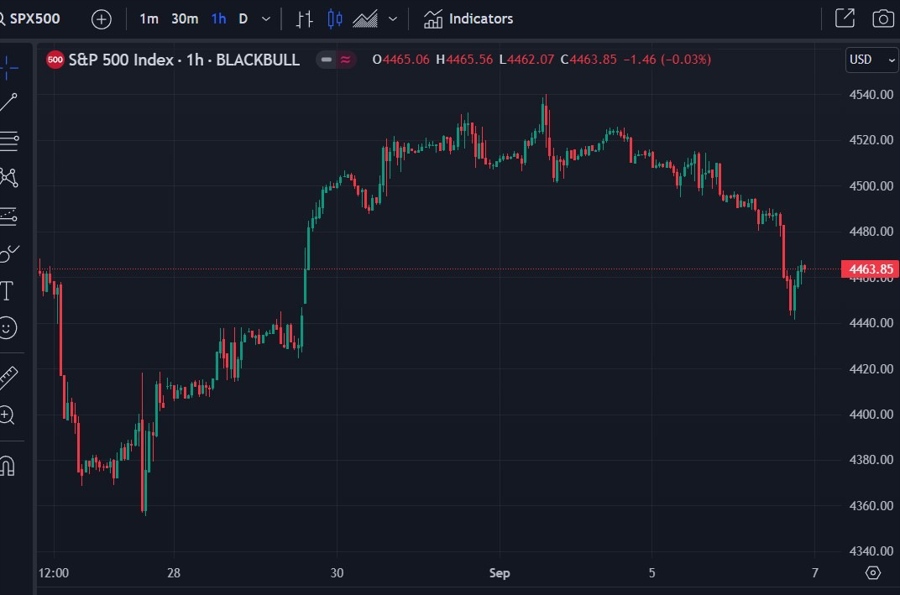Viewport: 900px width, 595px height.
Task: Toggle the magnet snapping mode
Action: pos(7,465)
